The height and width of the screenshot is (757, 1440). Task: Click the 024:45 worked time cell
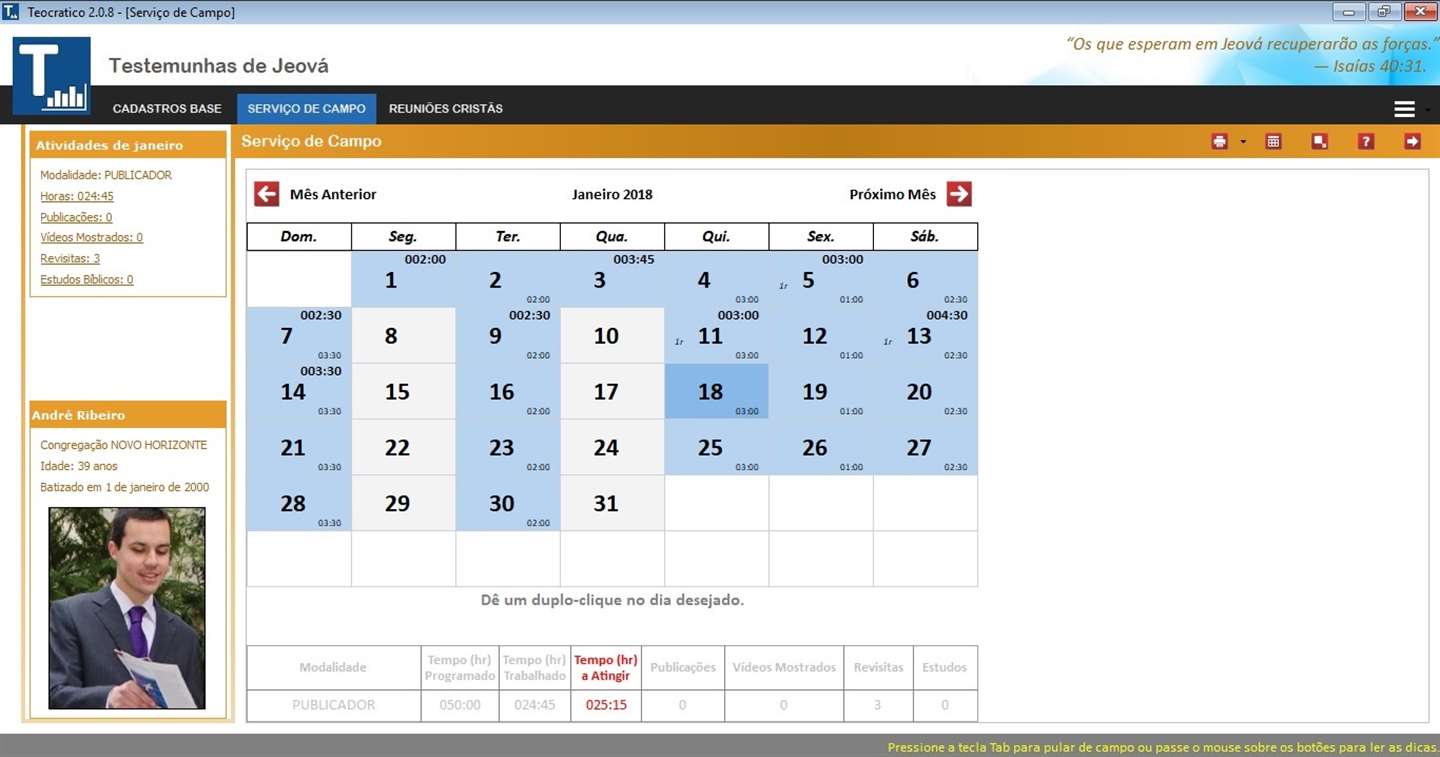535,705
